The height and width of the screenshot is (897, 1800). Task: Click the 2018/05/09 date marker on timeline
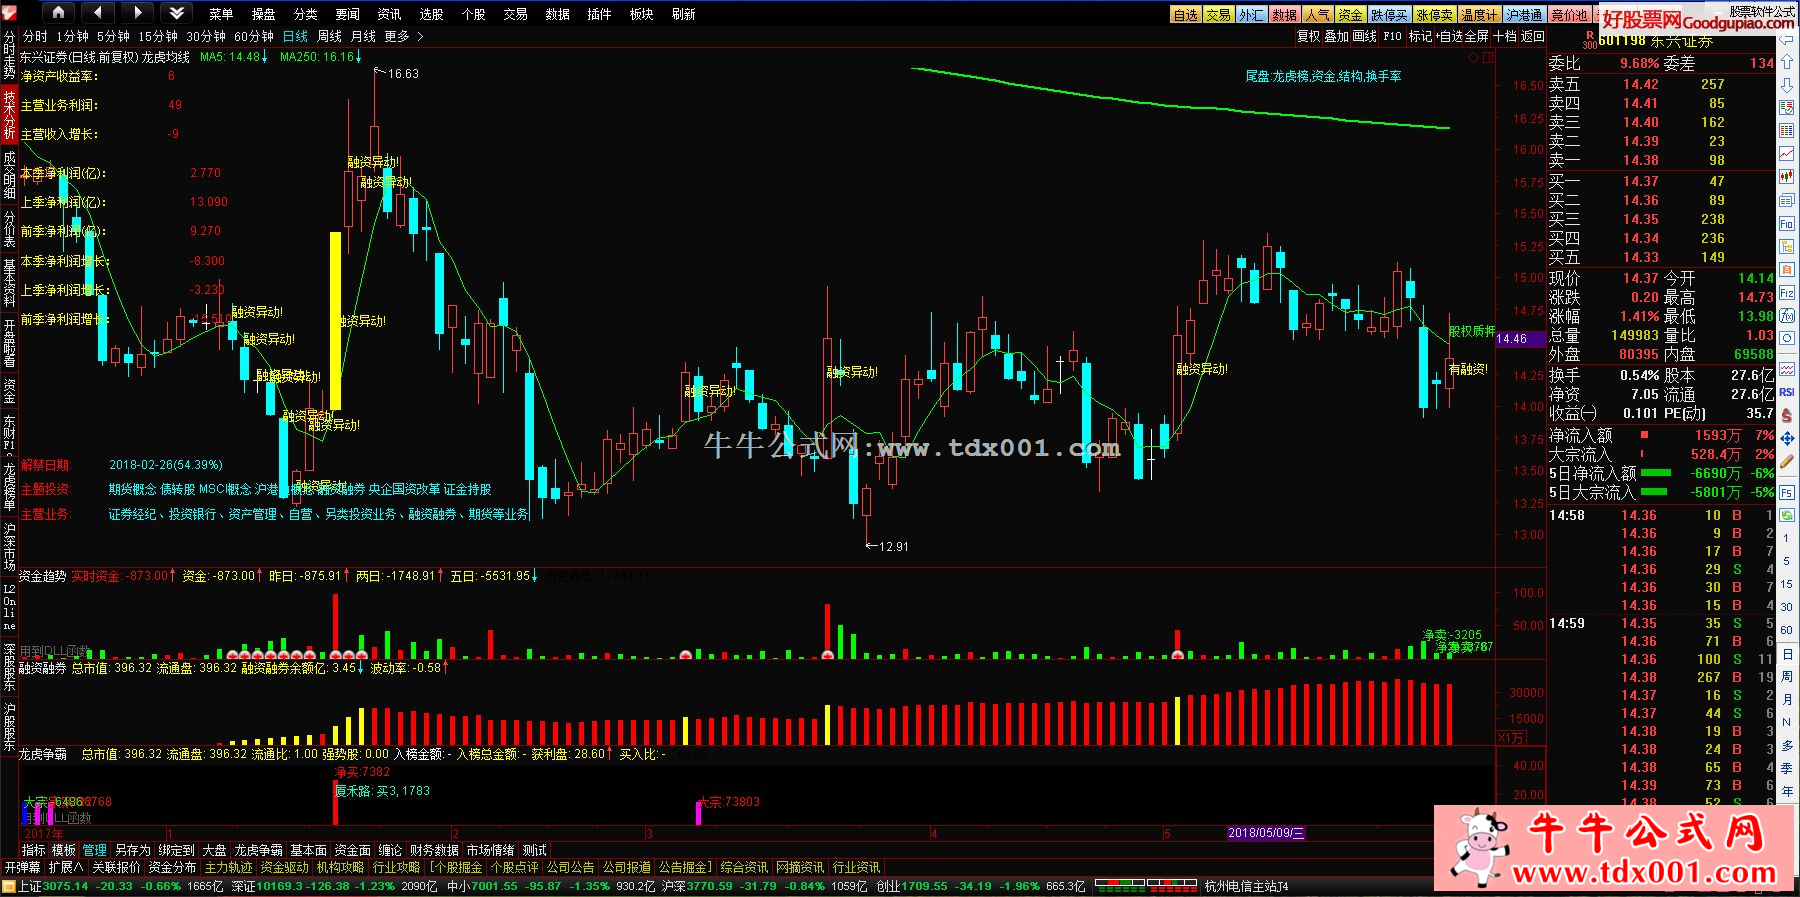pyautogui.click(x=1266, y=833)
